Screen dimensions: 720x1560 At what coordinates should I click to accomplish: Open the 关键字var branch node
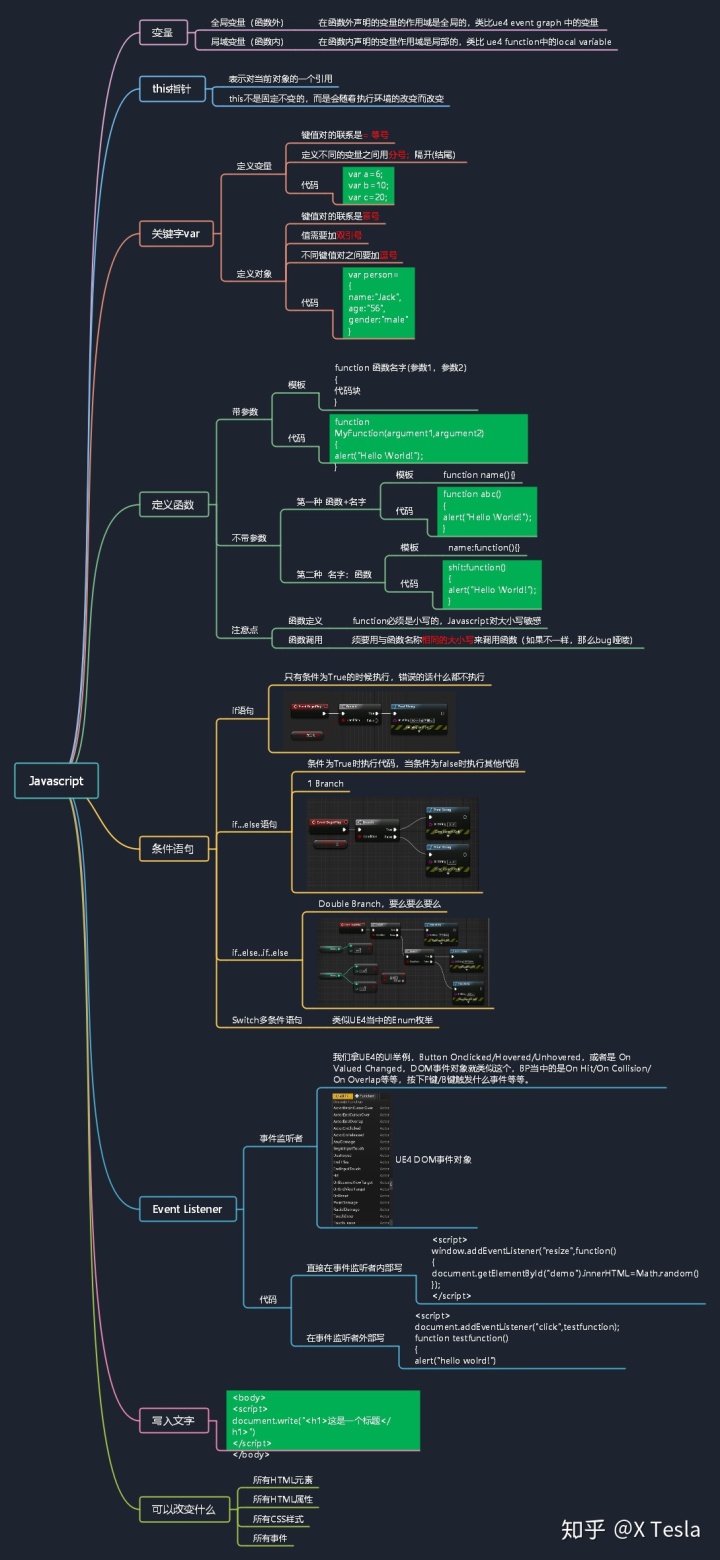pos(176,234)
